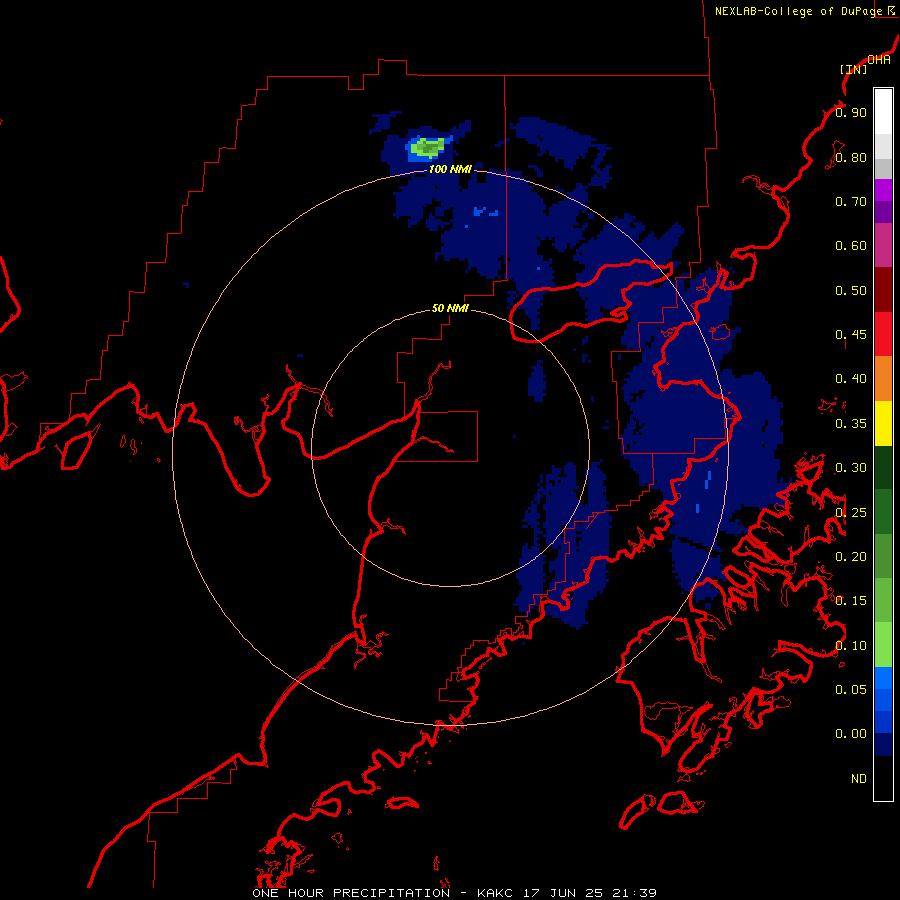Click the NEXLAB-College of DuPage label

coord(798,11)
